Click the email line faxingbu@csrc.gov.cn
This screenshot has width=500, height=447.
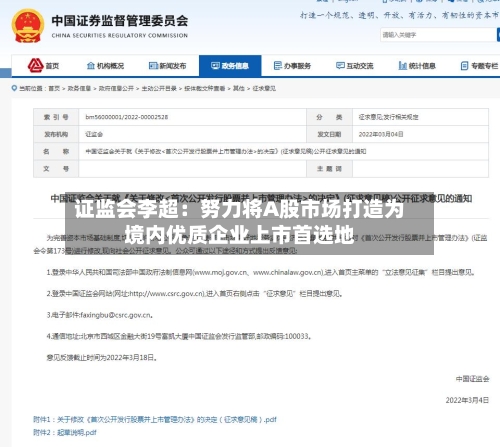click(100, 315)
